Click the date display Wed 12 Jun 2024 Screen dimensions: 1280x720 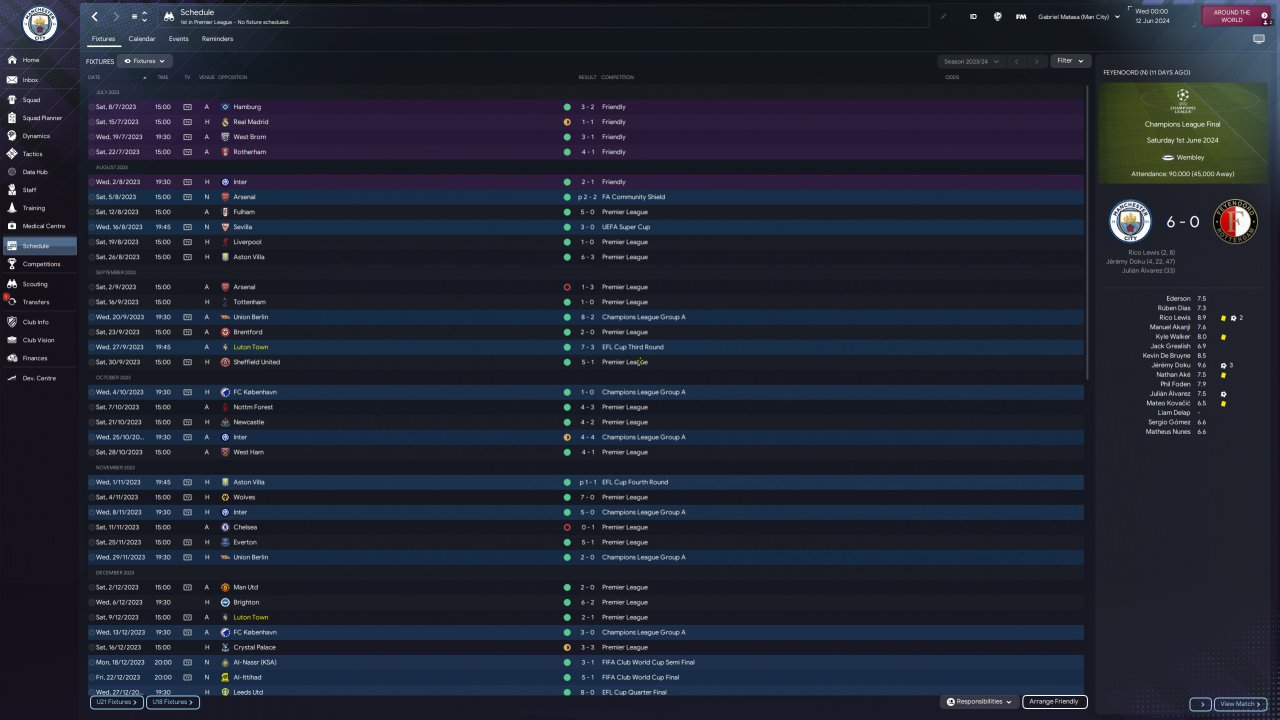(1154, 16)
